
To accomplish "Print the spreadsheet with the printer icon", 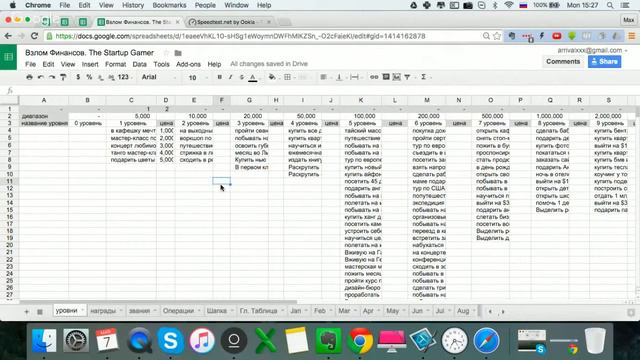I will click(x=29, y=77).
